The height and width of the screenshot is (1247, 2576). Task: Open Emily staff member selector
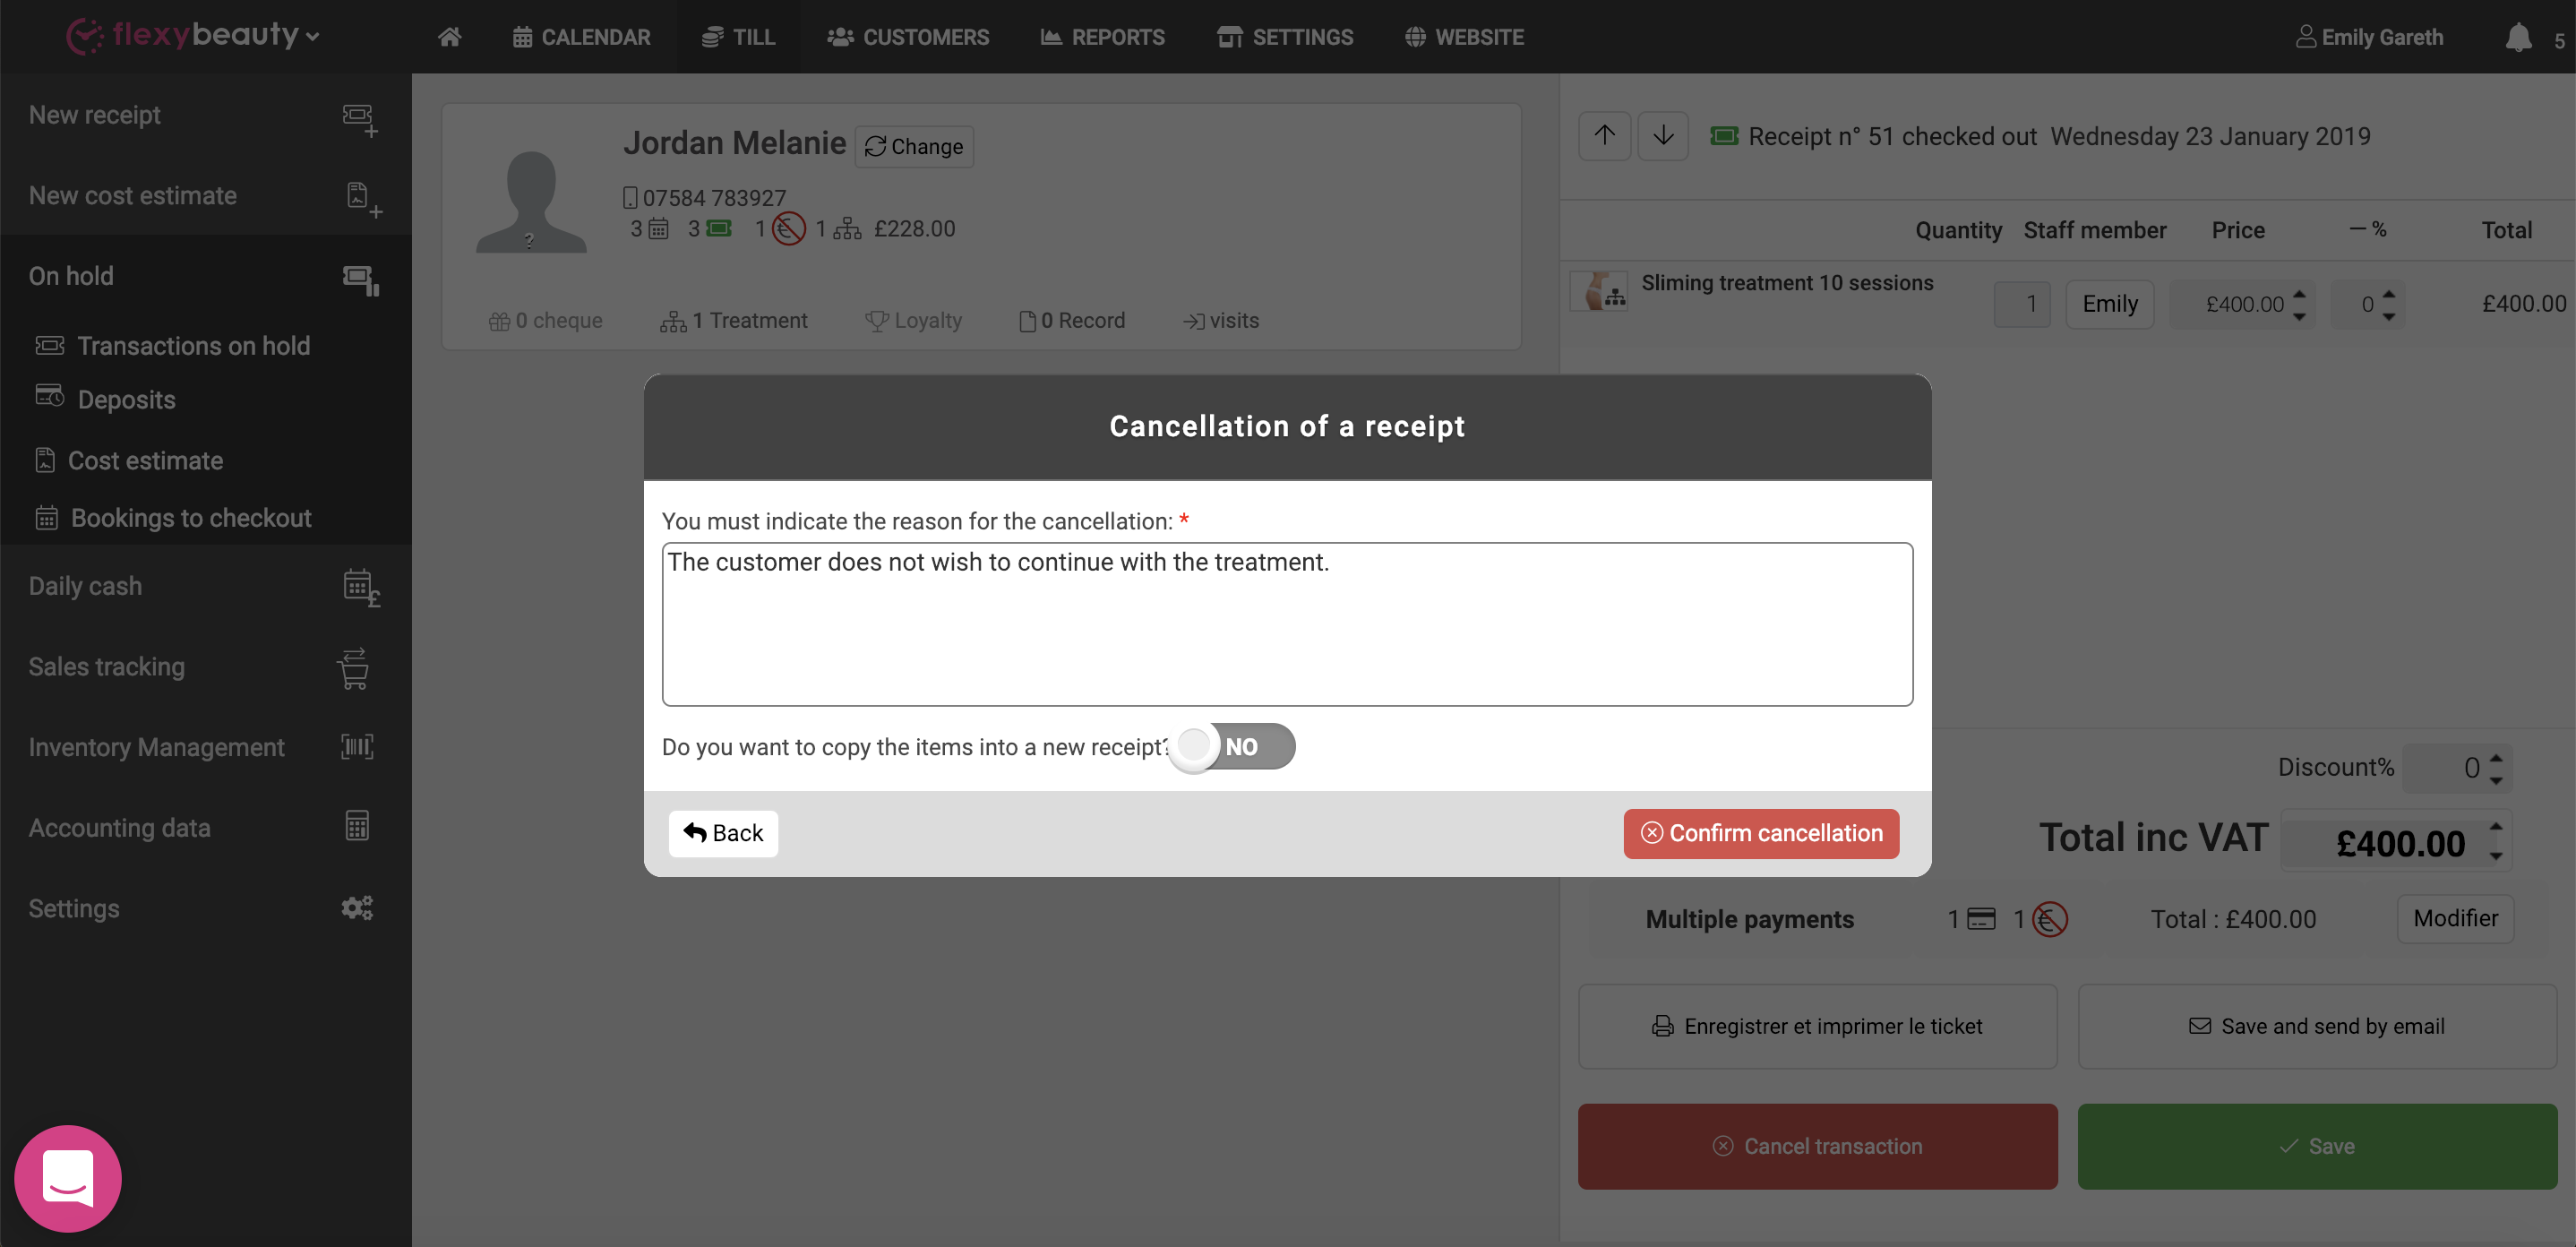2109,304
